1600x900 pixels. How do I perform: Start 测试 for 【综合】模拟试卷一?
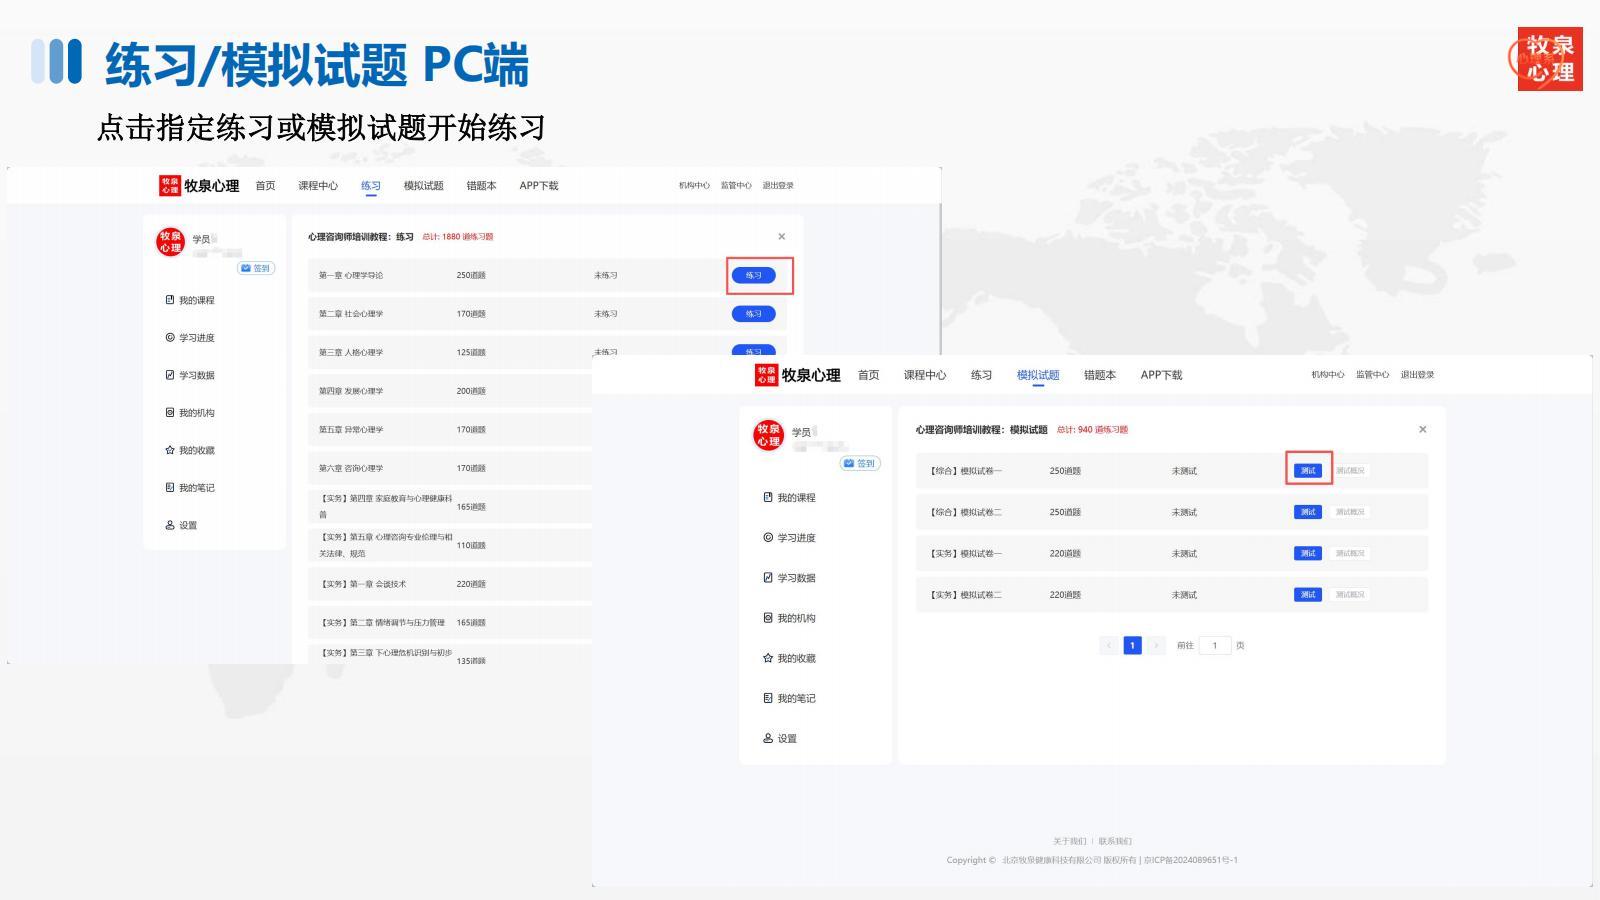(x=1308, y=470)
